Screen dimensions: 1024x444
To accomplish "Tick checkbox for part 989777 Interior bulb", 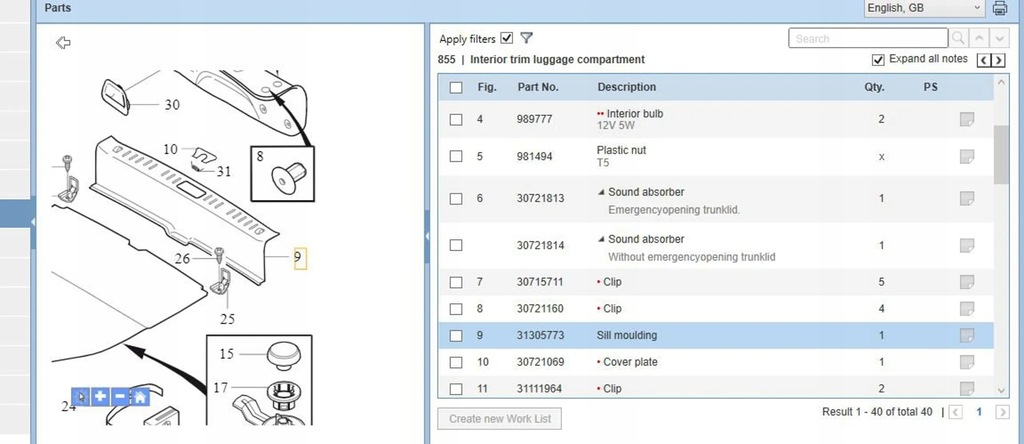I will click(x=456, y=120).
